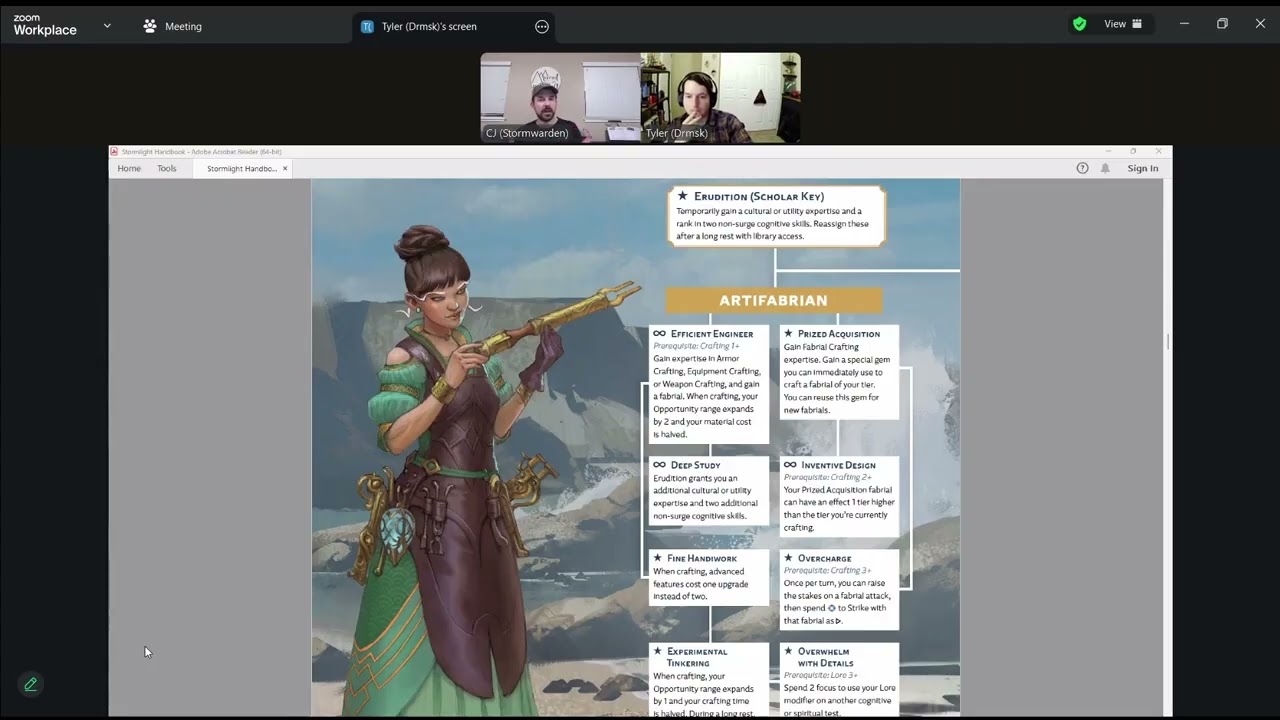
Task: Close the Zoom Workplace window
Action: 1260,24
